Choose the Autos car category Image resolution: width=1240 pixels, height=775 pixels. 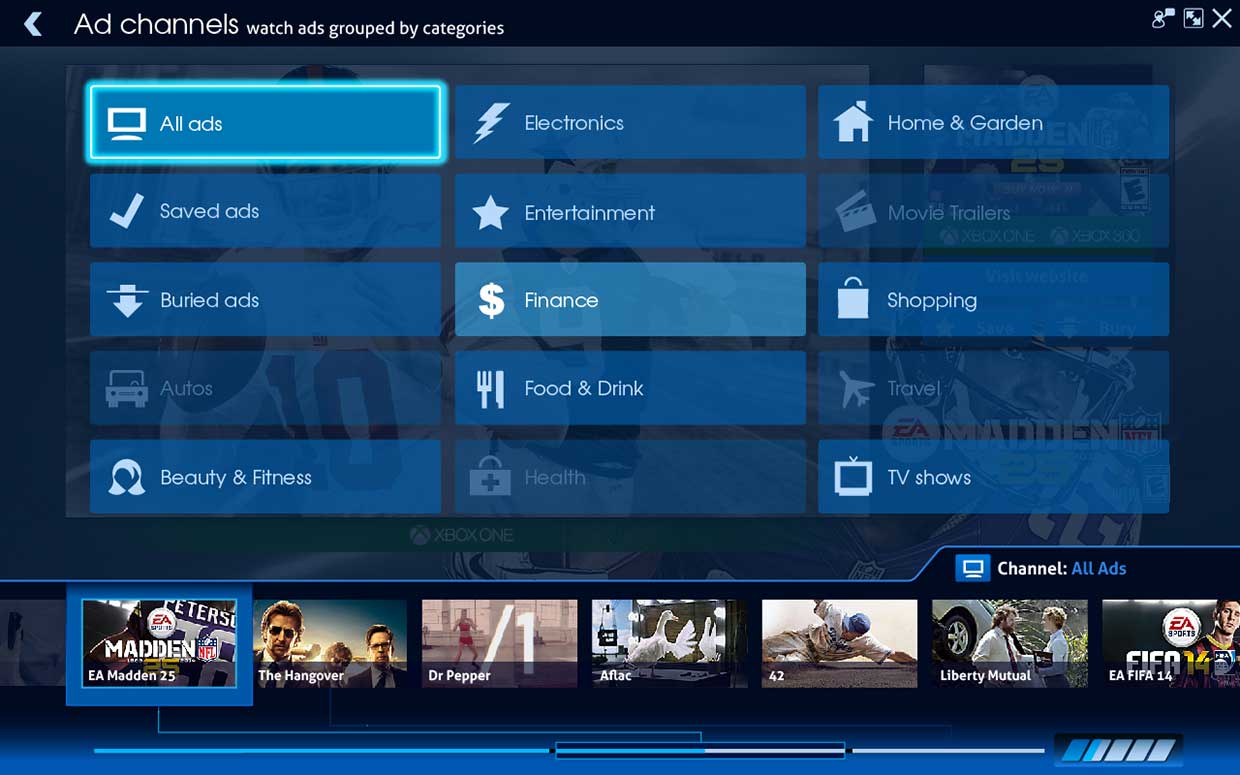point(265,388)
